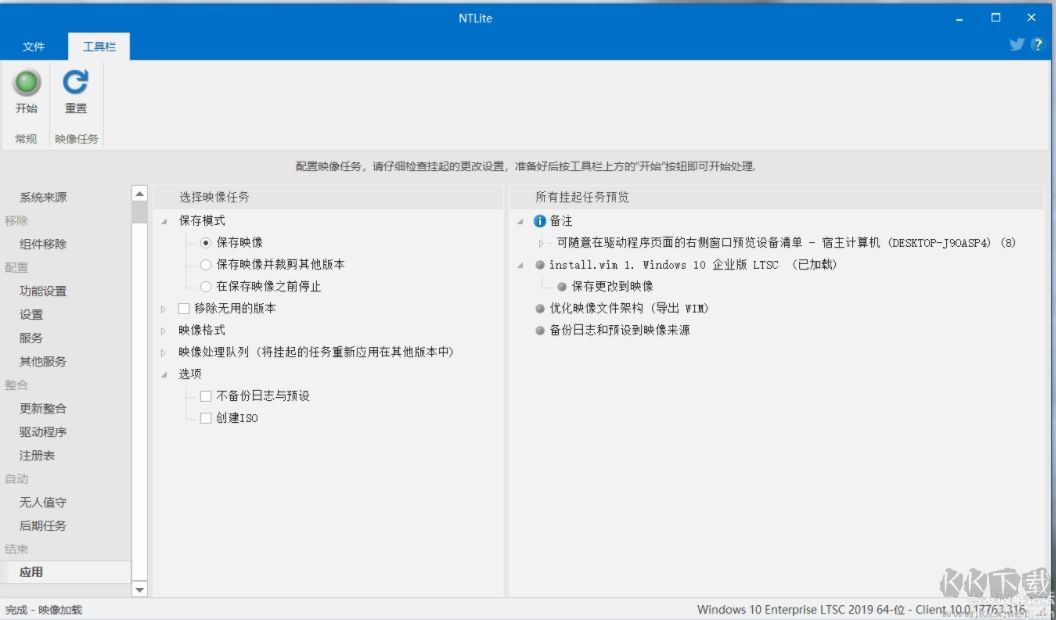Open the 无人值守 section in sidebar
1056x620 pixels.
[x=42, y=502]
